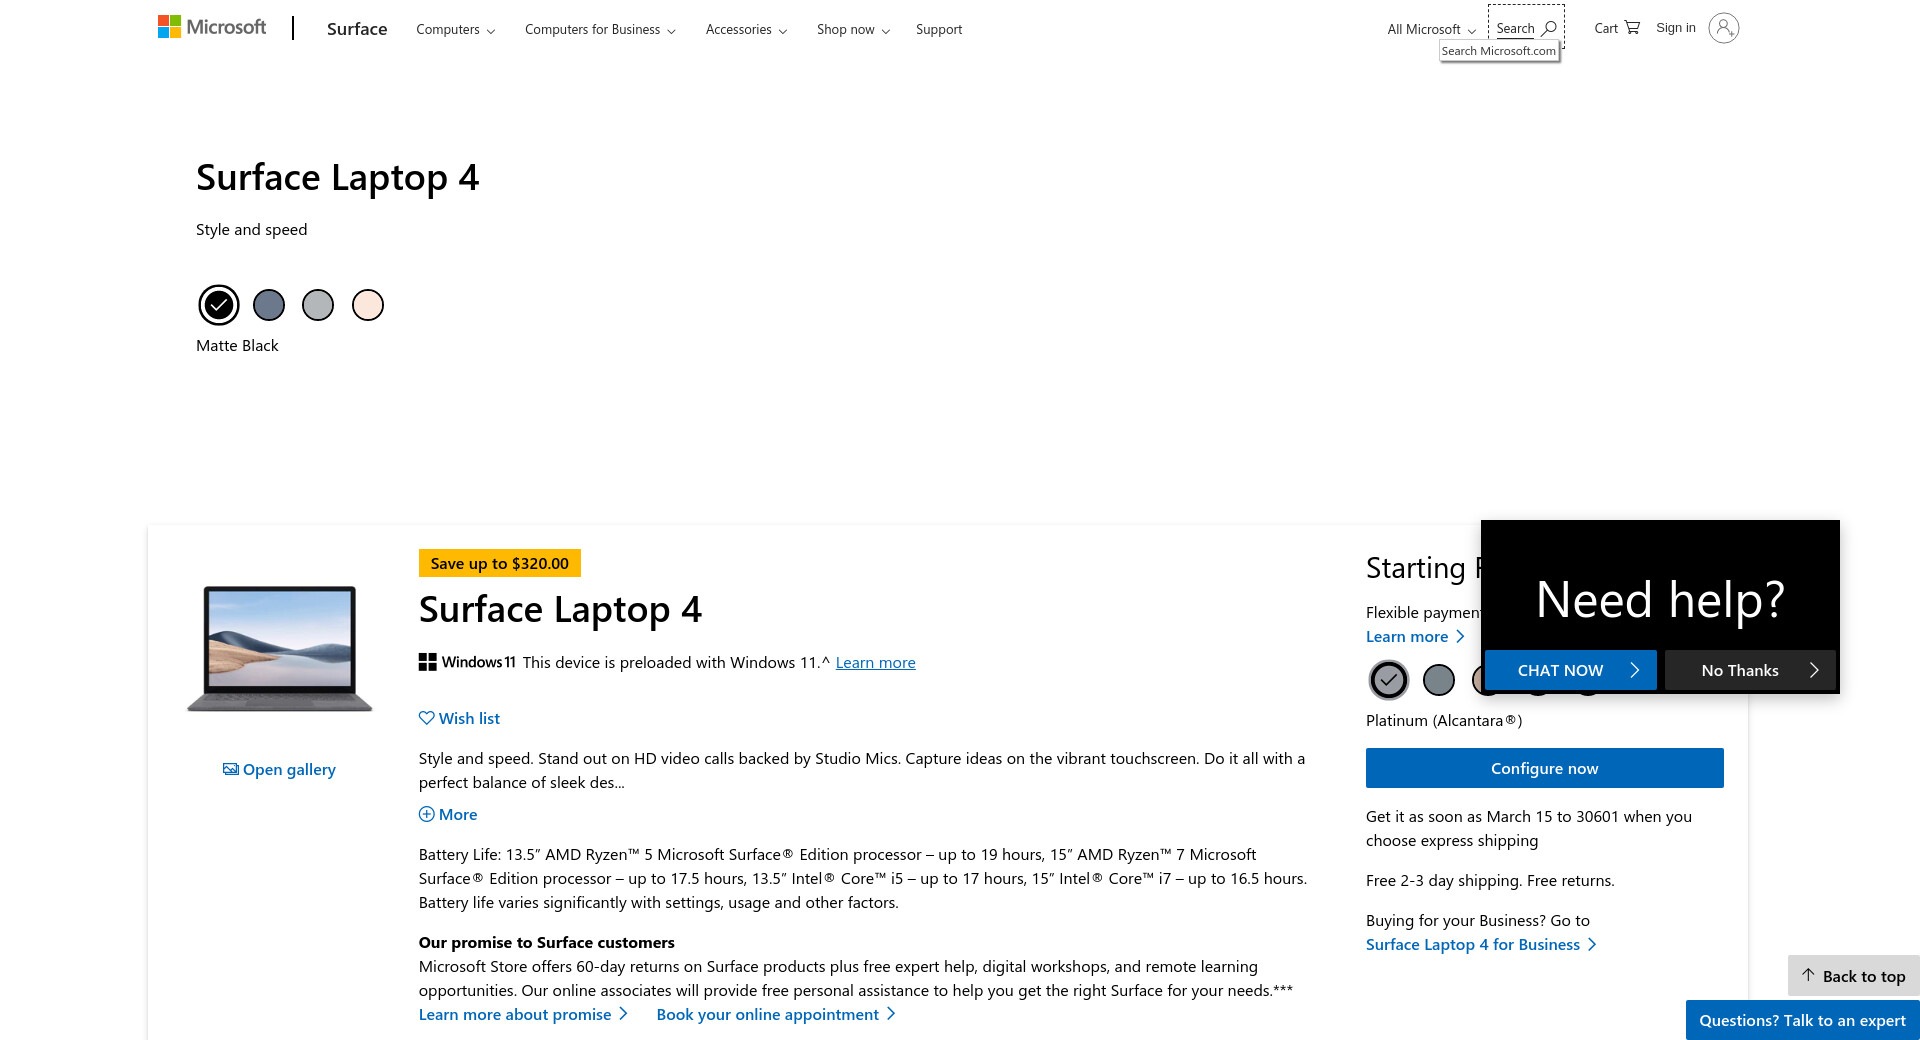Open the All Microsoft dropdown
This screenshot has height=1040, width=1920.
click(1431, 30)
